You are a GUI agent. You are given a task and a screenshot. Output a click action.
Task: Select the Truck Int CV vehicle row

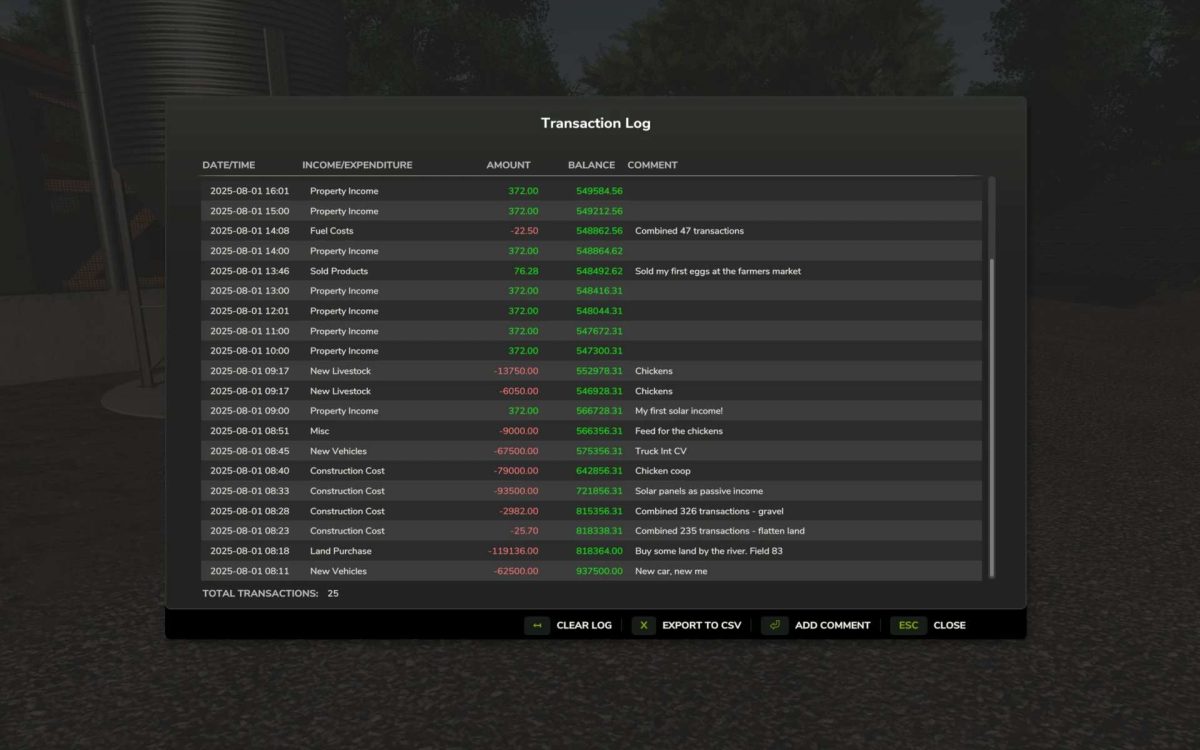coord(590,451)
